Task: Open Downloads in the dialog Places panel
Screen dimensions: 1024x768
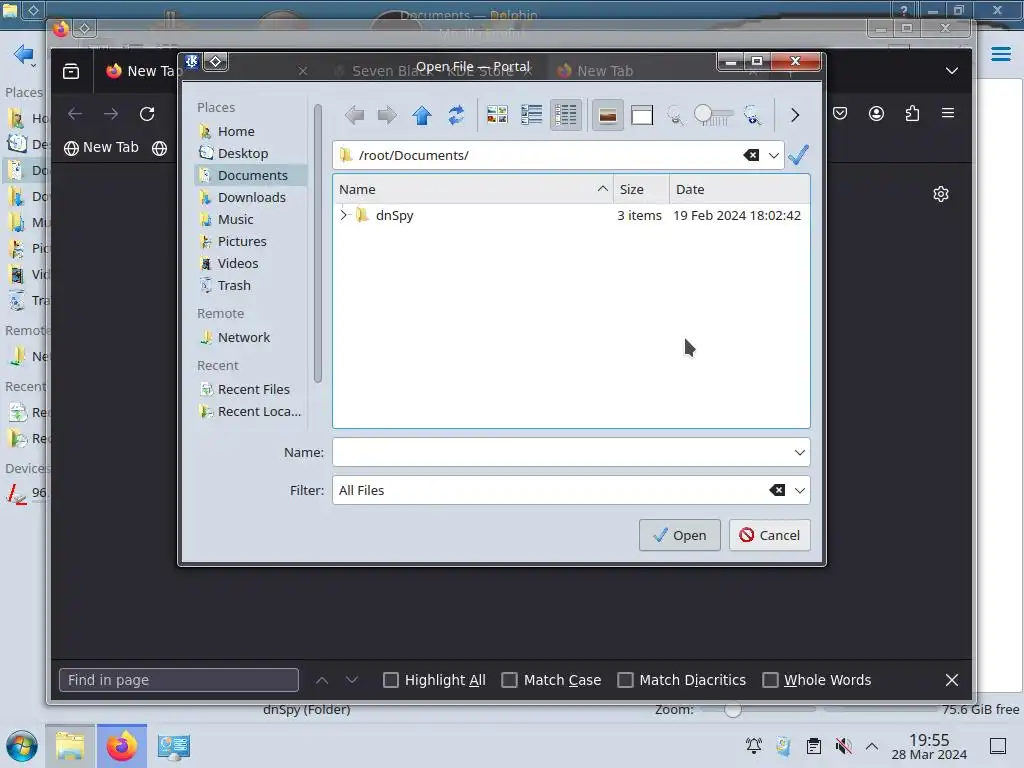Action: point(251,197)
